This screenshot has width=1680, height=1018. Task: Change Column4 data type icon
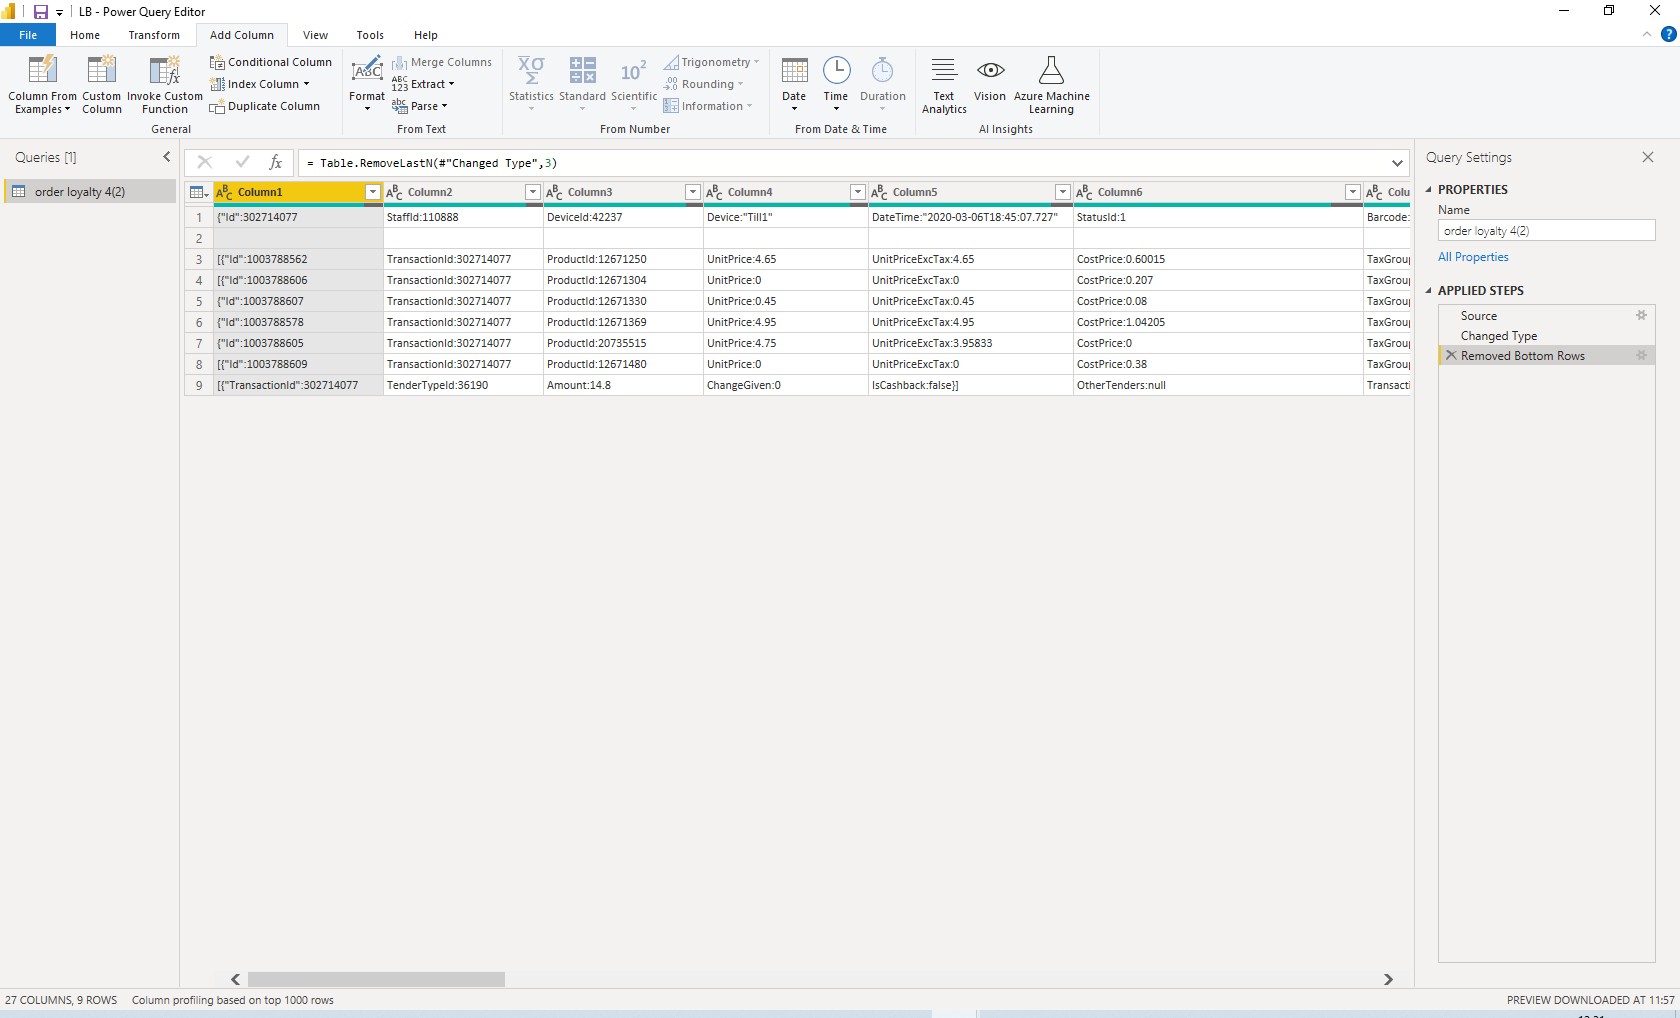point(715,192)
